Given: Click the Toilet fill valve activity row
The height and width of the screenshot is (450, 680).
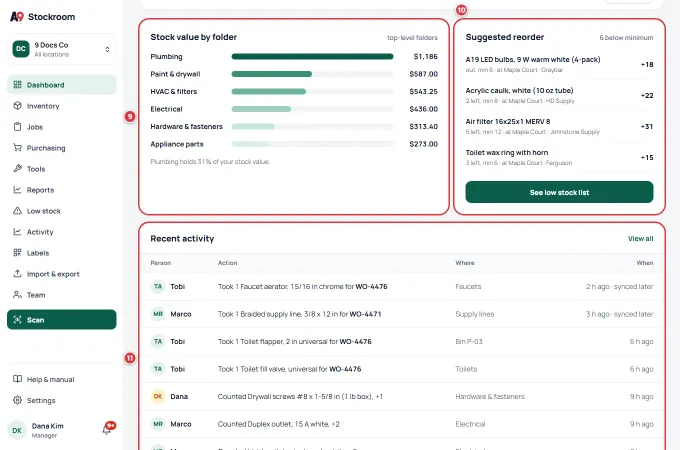Looking at the screenshot, I should (402, 369).
